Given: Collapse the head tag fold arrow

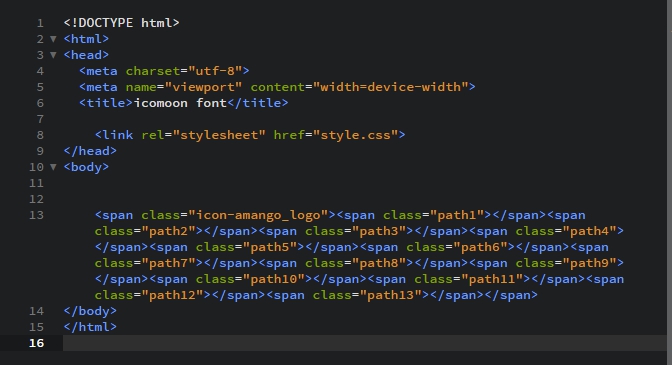Looking at the screenshot, I should 53,55.
